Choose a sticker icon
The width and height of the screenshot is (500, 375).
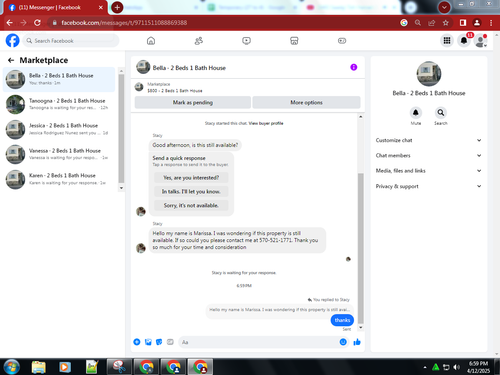point(159,342)
